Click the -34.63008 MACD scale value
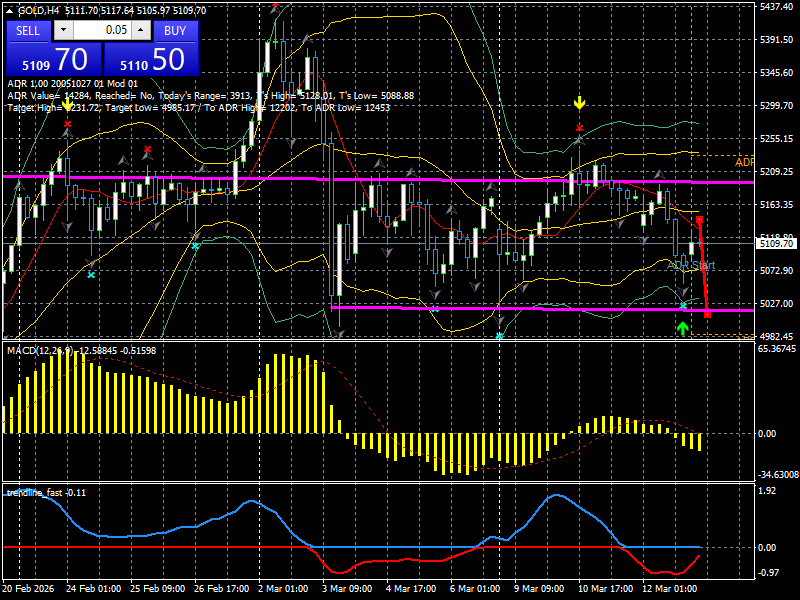Image resolution: width=800 pixels, height=600 pixels. coord(778,475)
